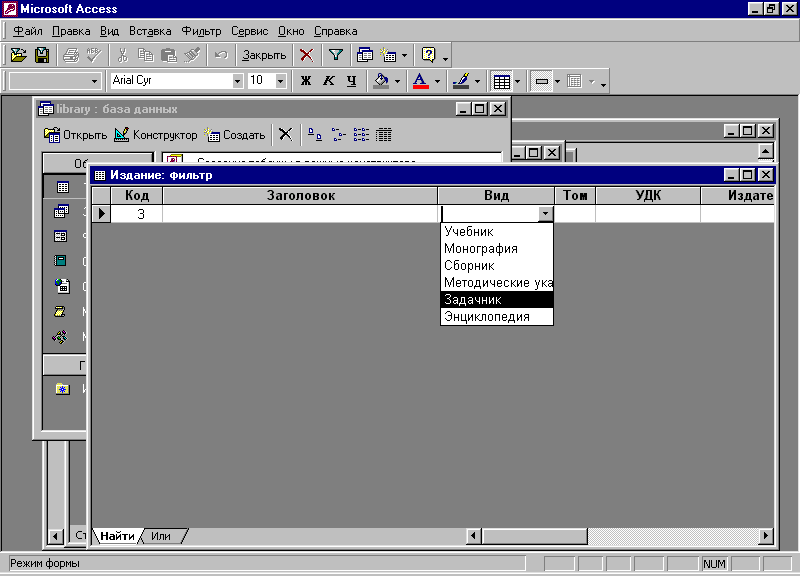Click the fill color paint bucket icon
Viewport: 800px width, 576px height.
[x=381, y=81]
